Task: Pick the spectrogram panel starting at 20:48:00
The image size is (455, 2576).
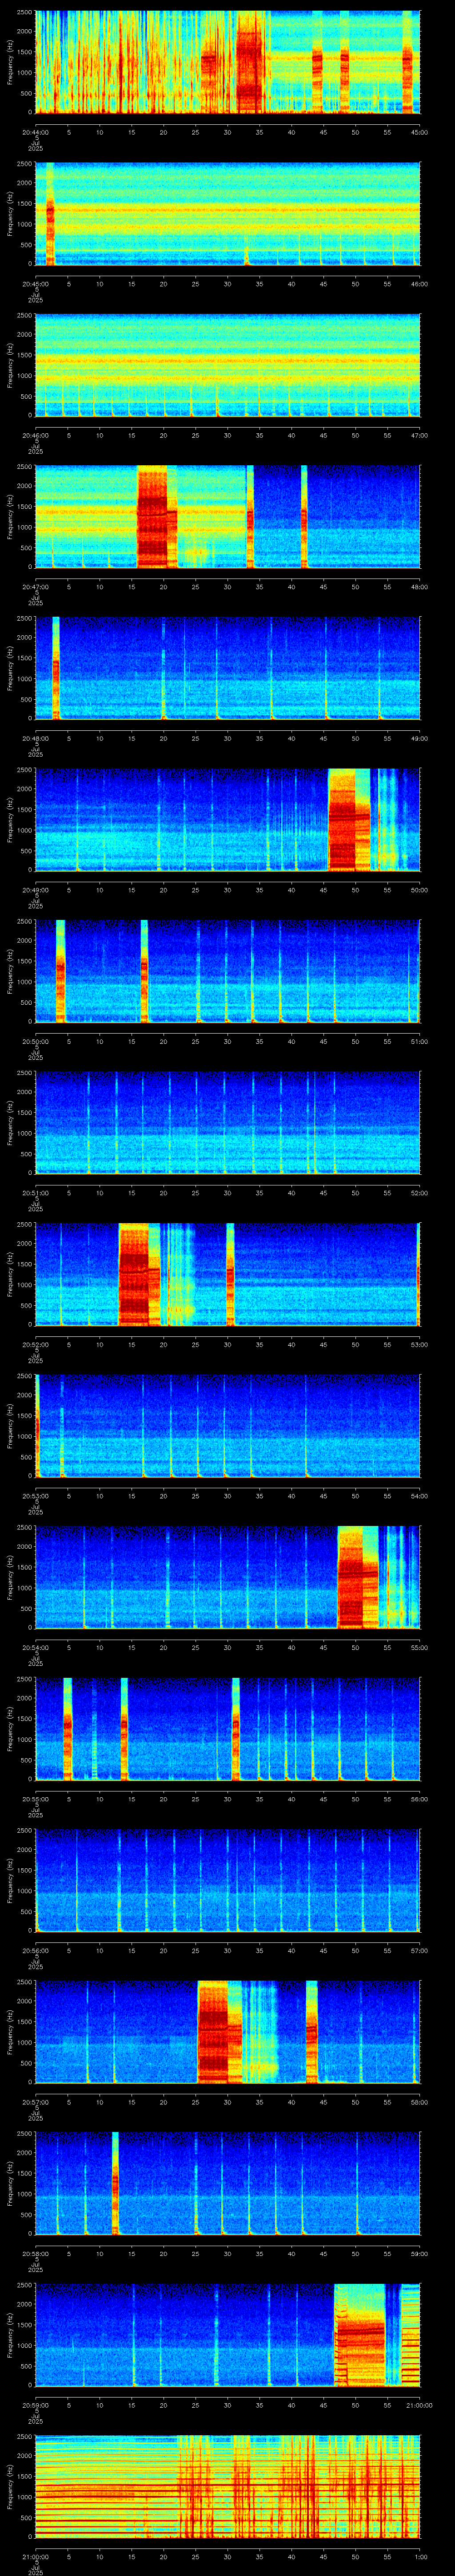Action: 228,668
